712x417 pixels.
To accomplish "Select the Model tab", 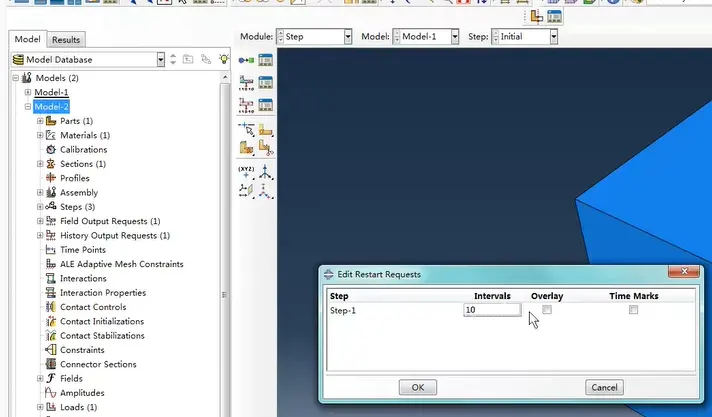I will (x=27, y=39).
